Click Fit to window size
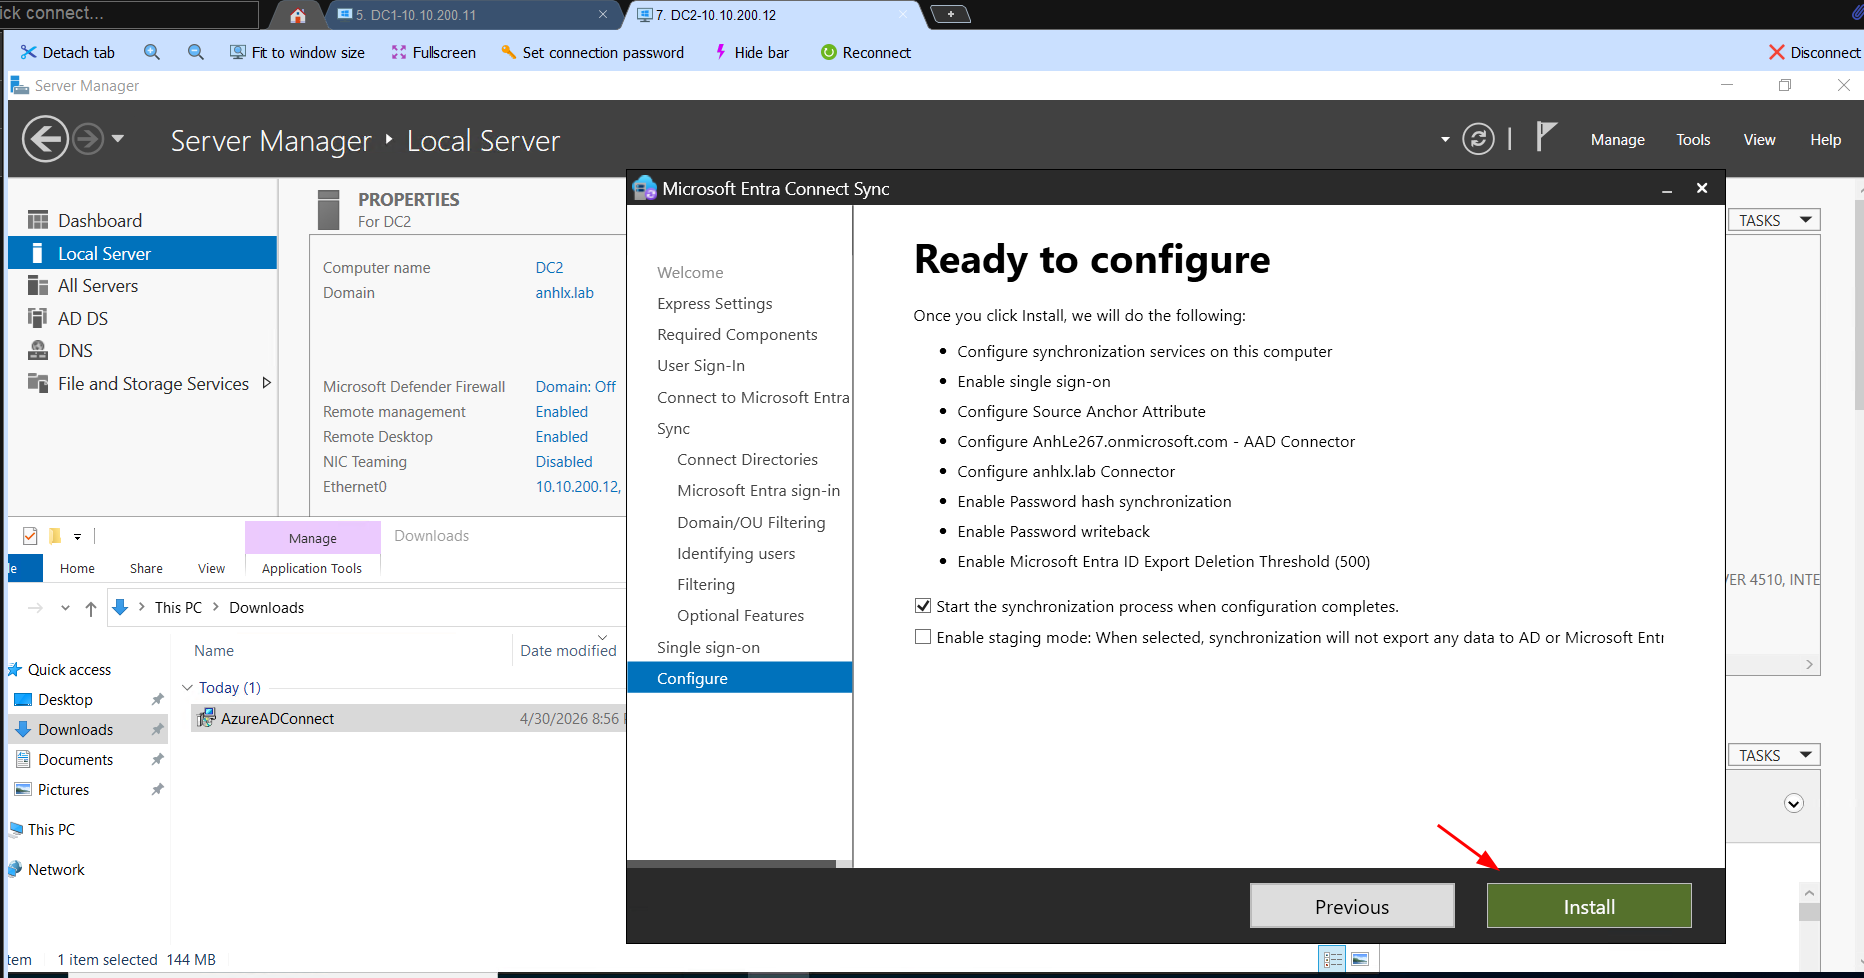 297,52
